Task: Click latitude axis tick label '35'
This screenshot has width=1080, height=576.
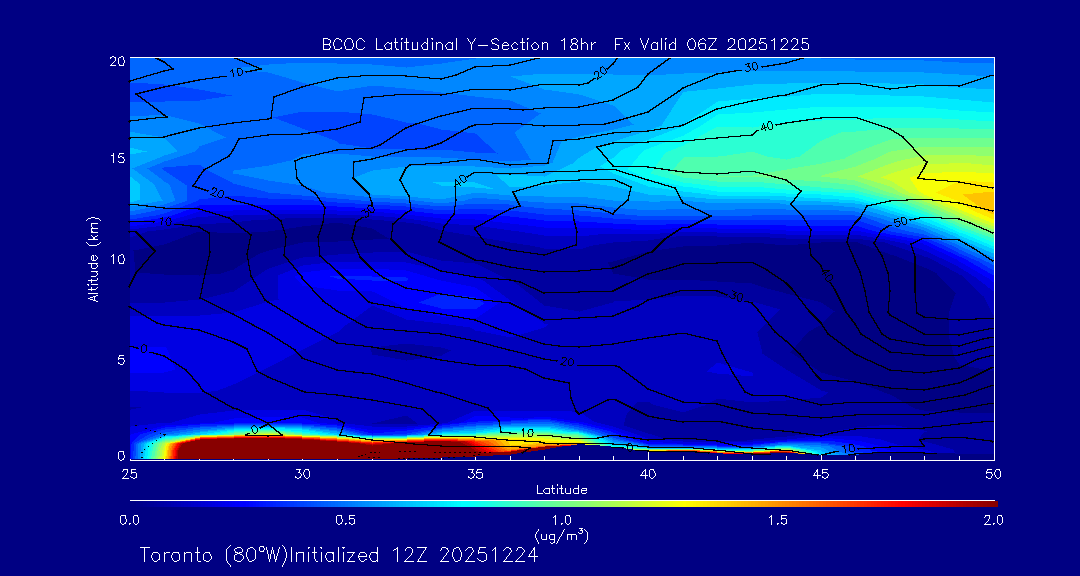Action: tap(475, 473)
